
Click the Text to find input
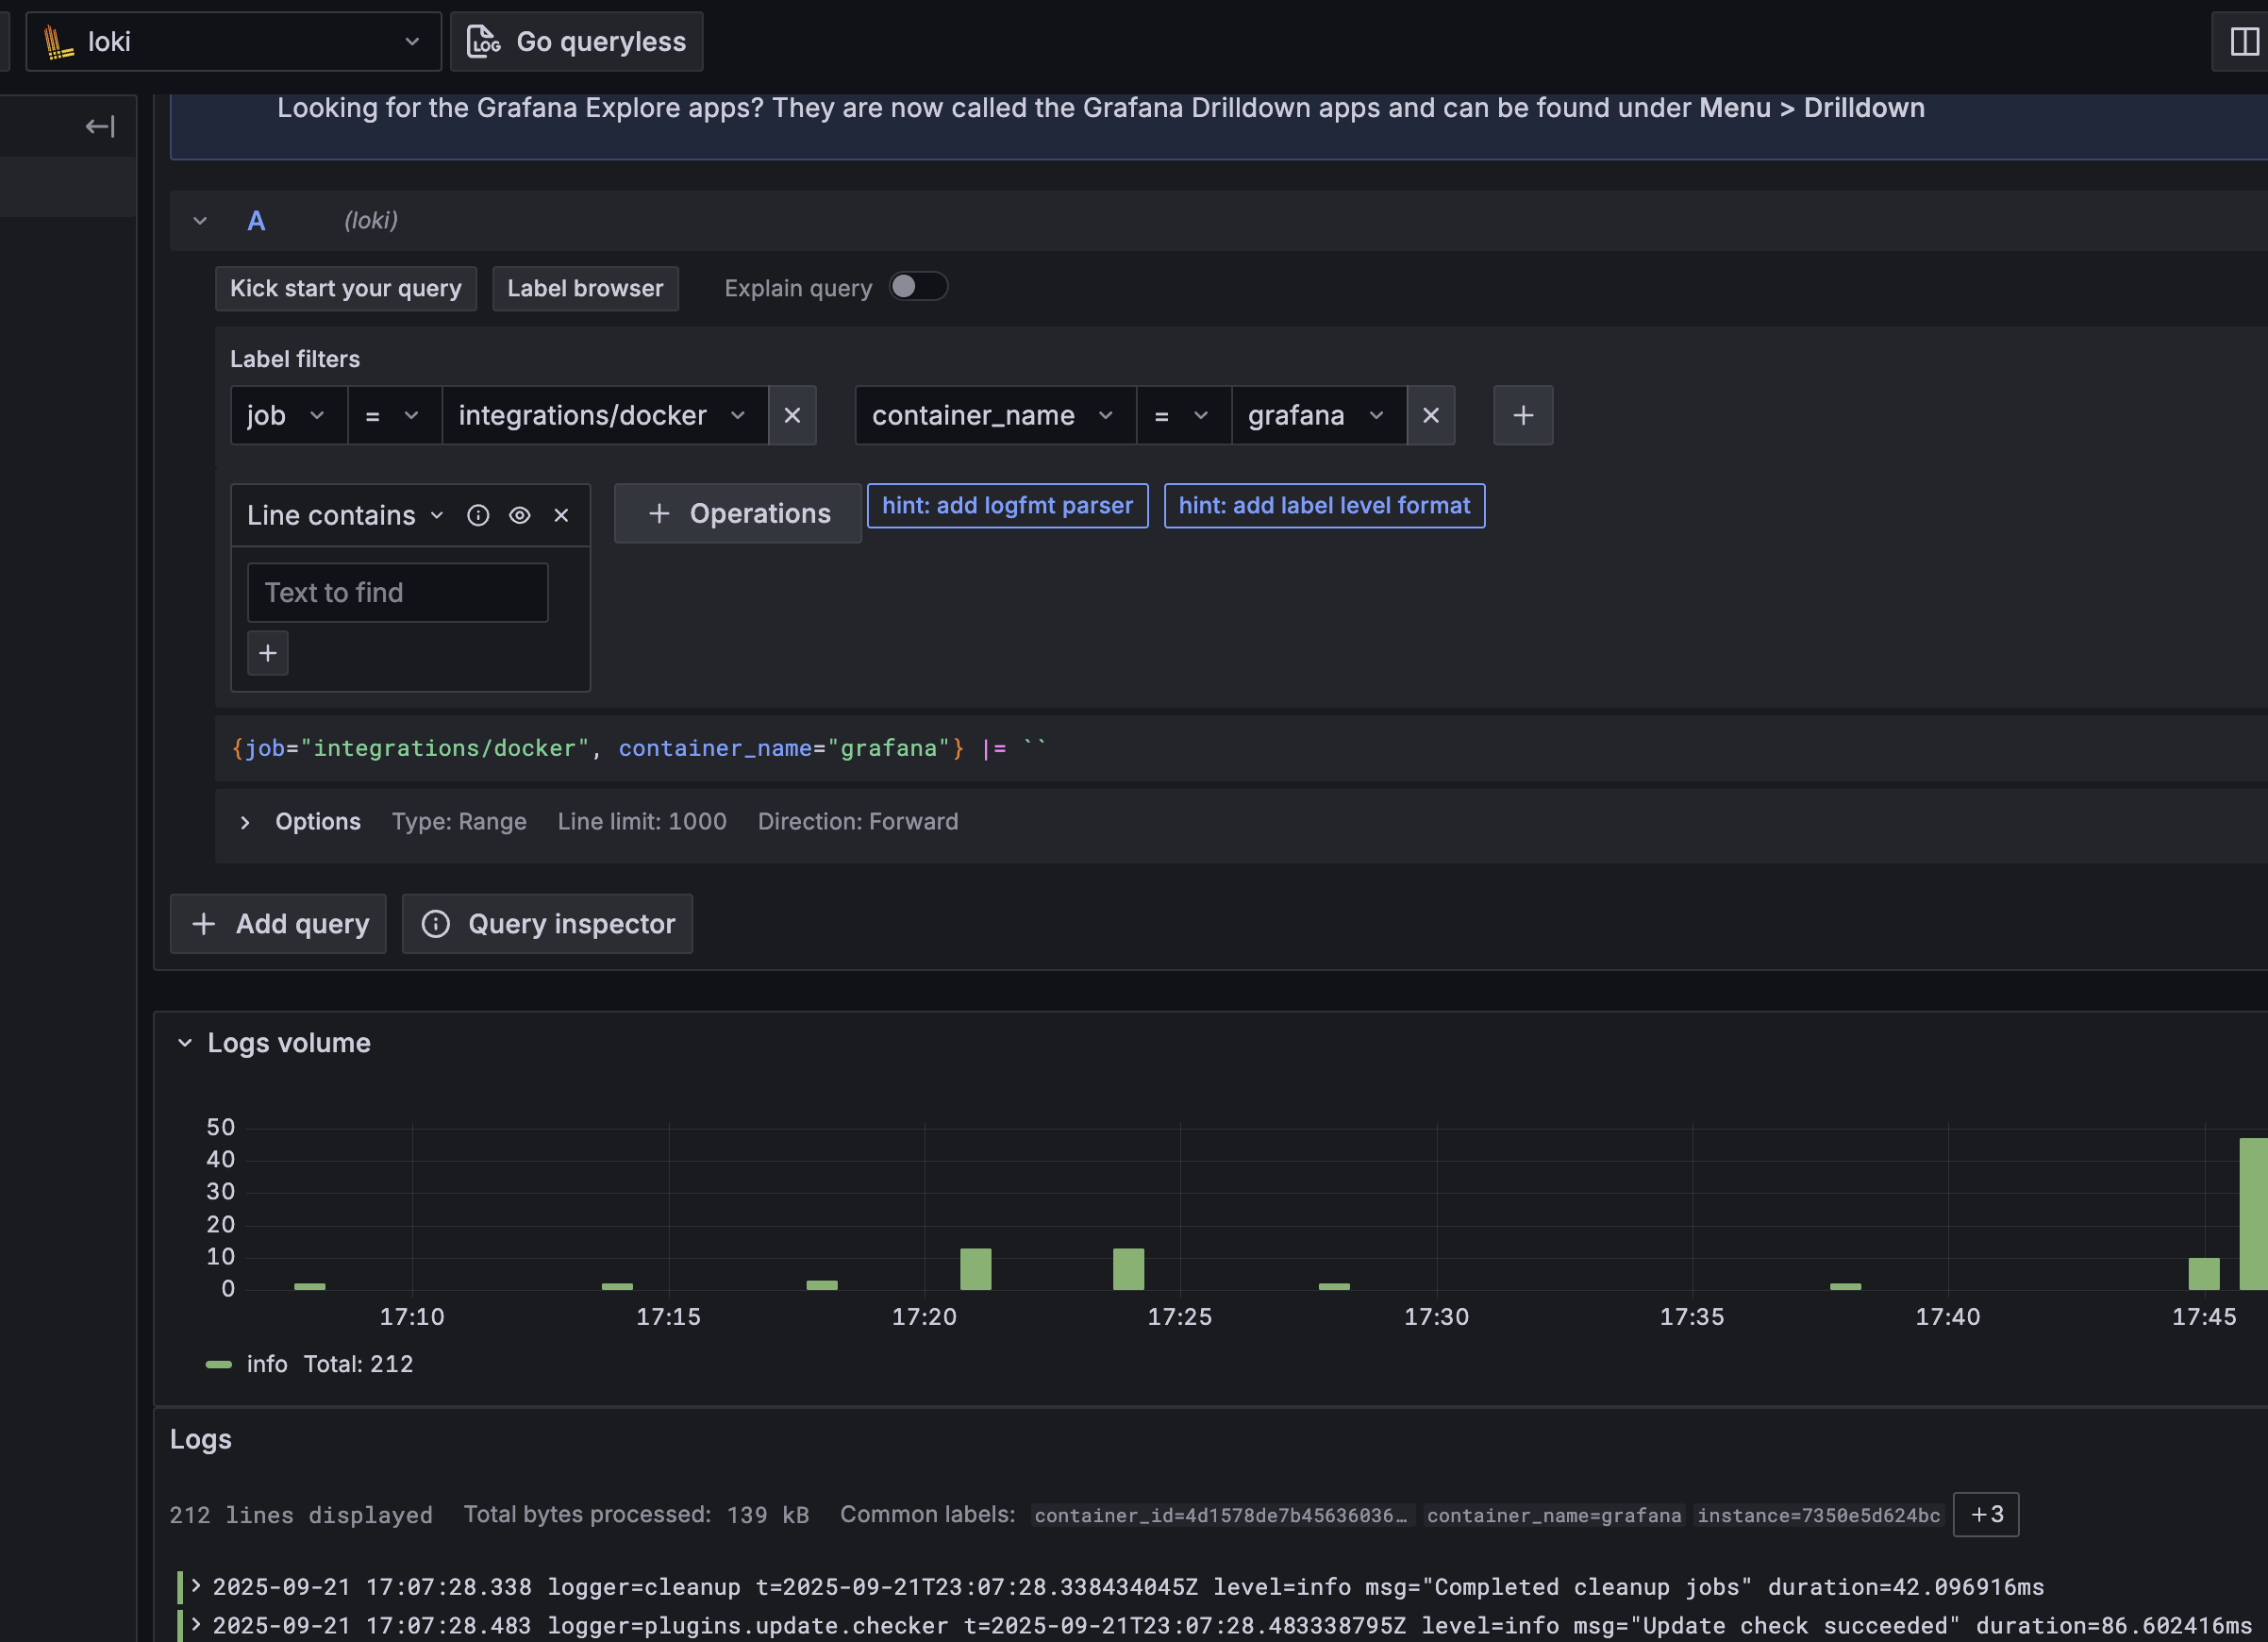tap(397, 593)
